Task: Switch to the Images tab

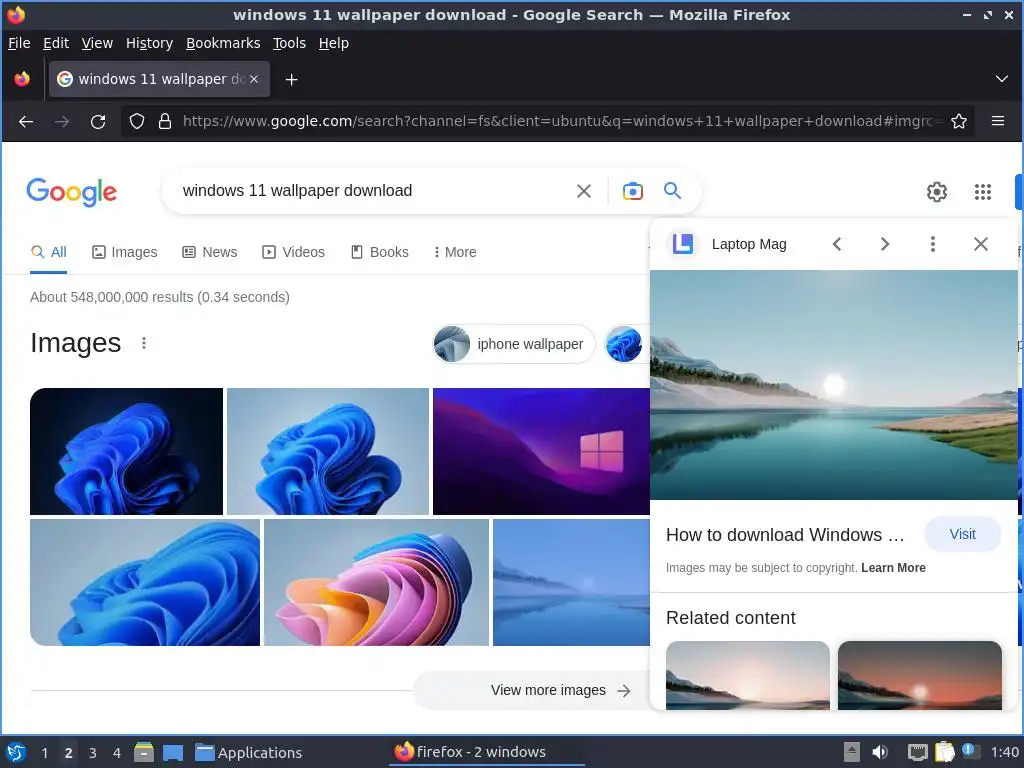Action: 125,252
